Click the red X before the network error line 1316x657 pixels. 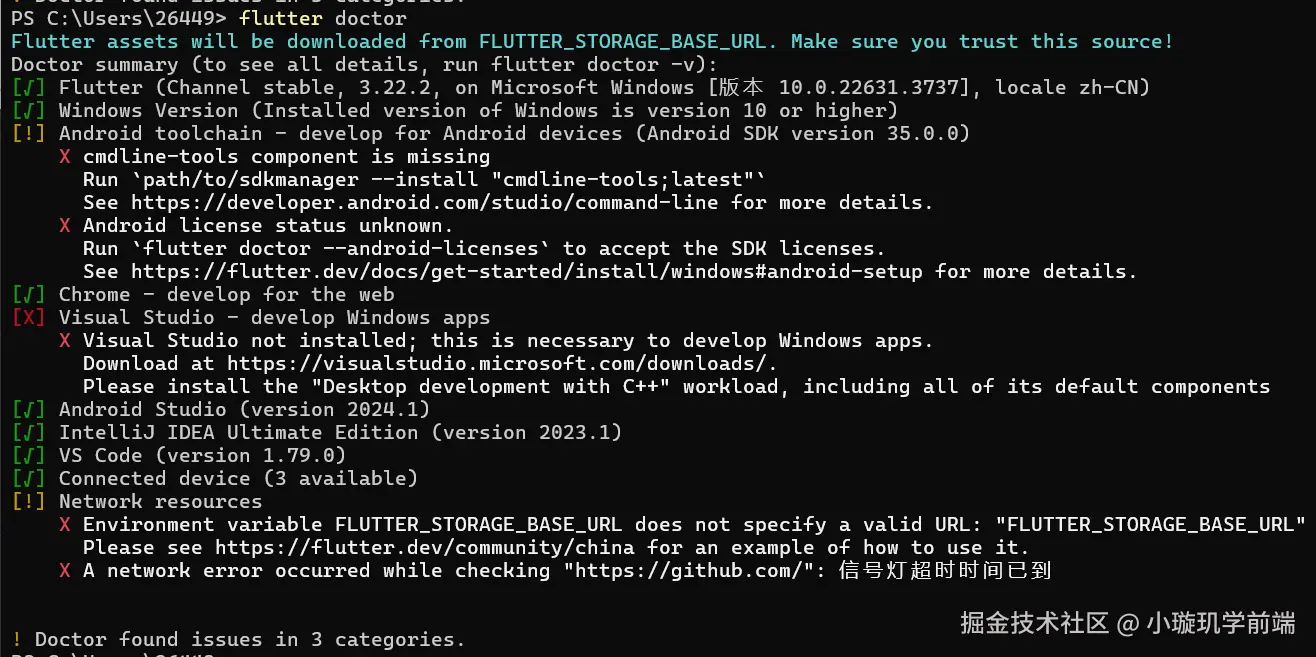65,571
